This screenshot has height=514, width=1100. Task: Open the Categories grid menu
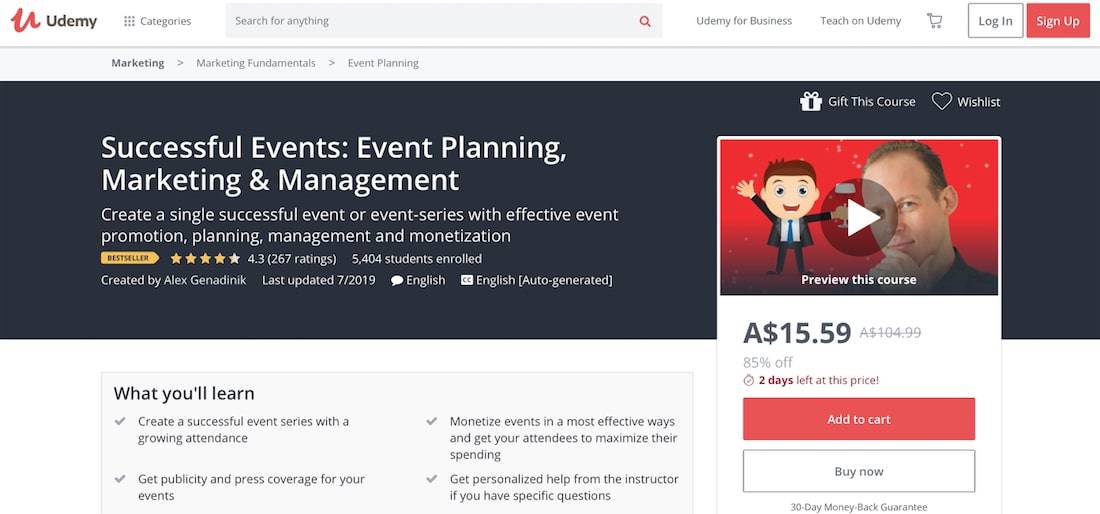(x=157, y=21)
